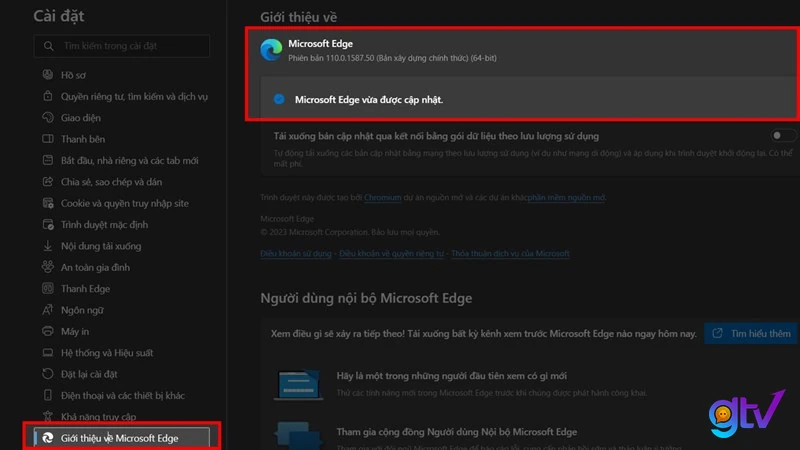This screenshot has height=450, width=800.
Task: Click the Hồ sơ profile icon
Action: [x=47, y=74]
